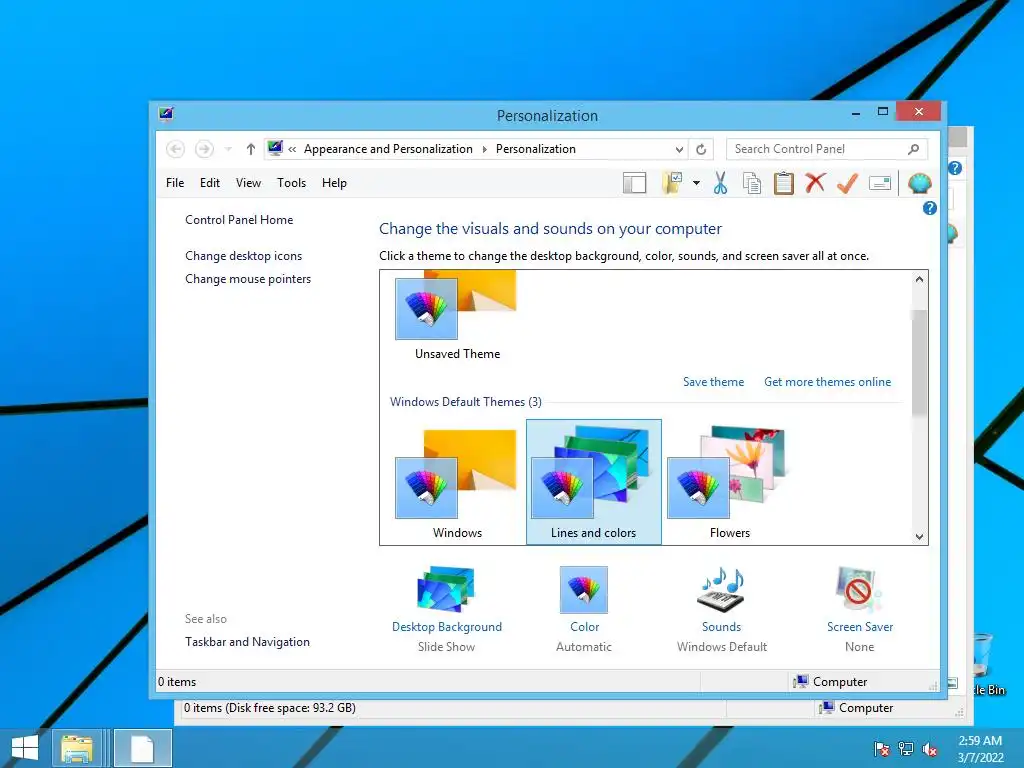
Task: Click the network tray icon
Action: tap(906, 749)
